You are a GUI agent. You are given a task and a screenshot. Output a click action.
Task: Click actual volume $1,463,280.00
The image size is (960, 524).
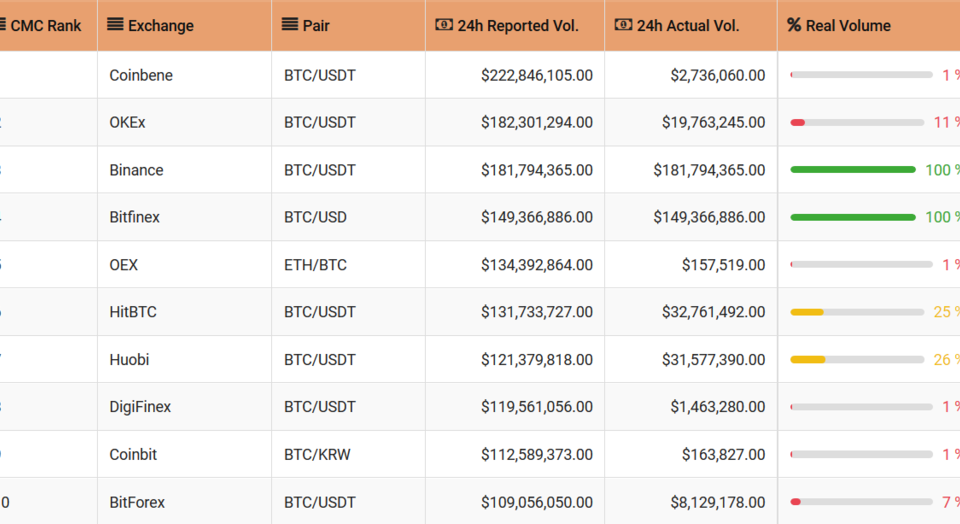718,407
